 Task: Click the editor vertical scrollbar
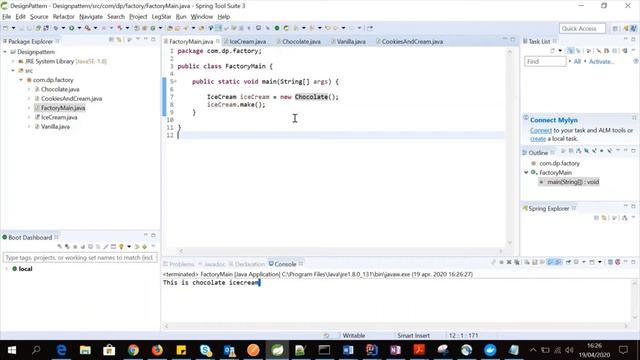click(x=509, y=147)
